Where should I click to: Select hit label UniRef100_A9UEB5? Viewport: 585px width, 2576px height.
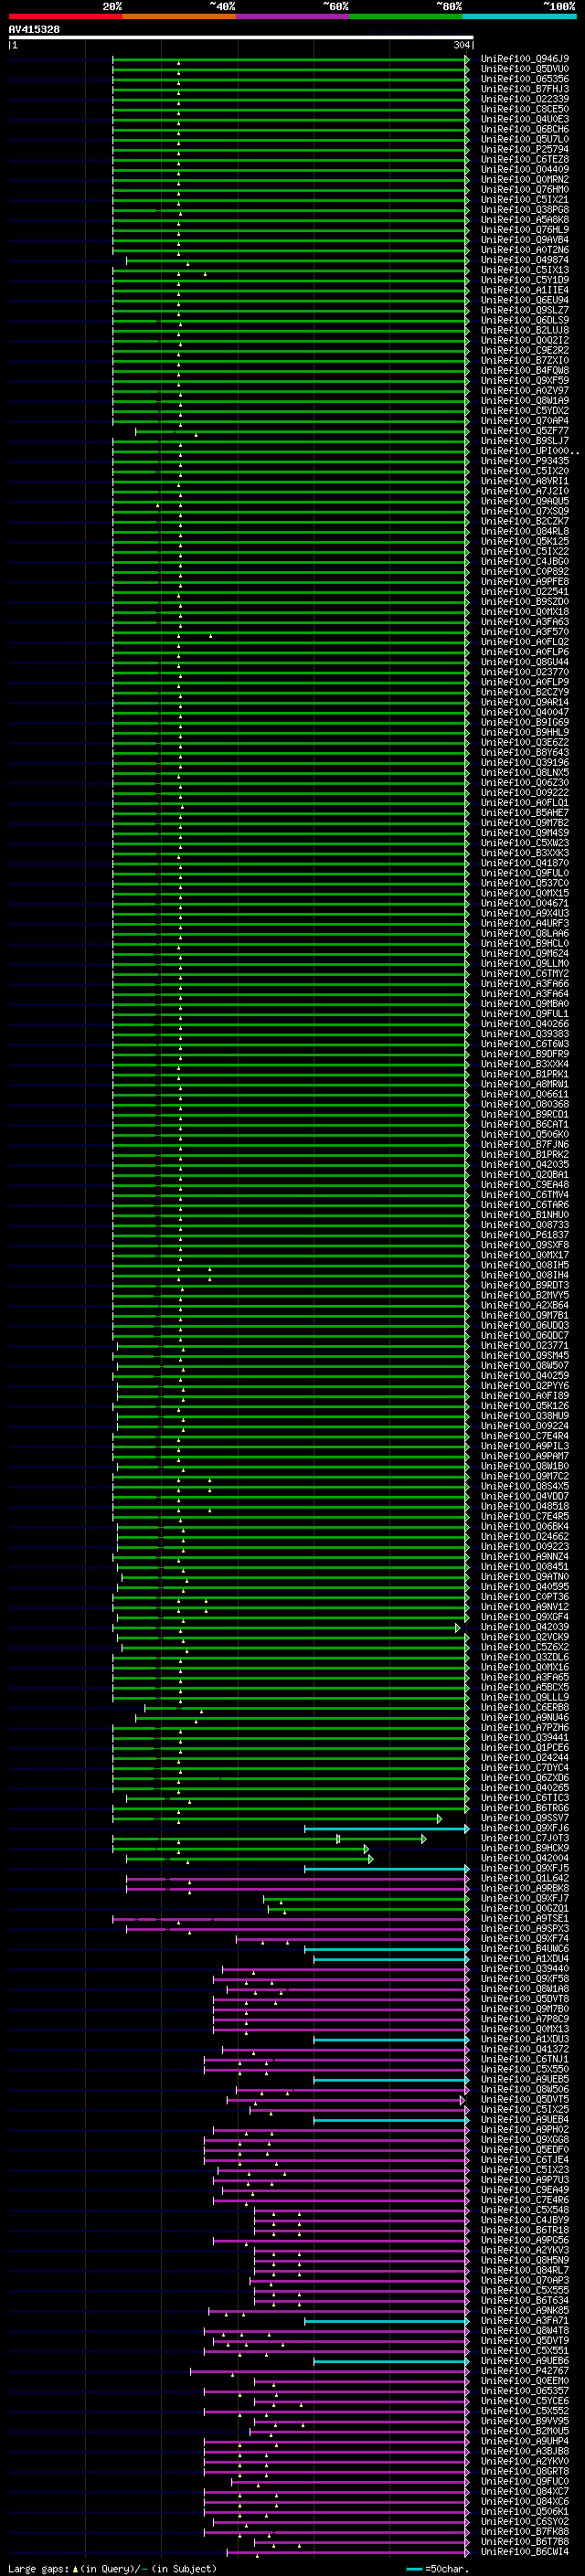coord(525,2079)
